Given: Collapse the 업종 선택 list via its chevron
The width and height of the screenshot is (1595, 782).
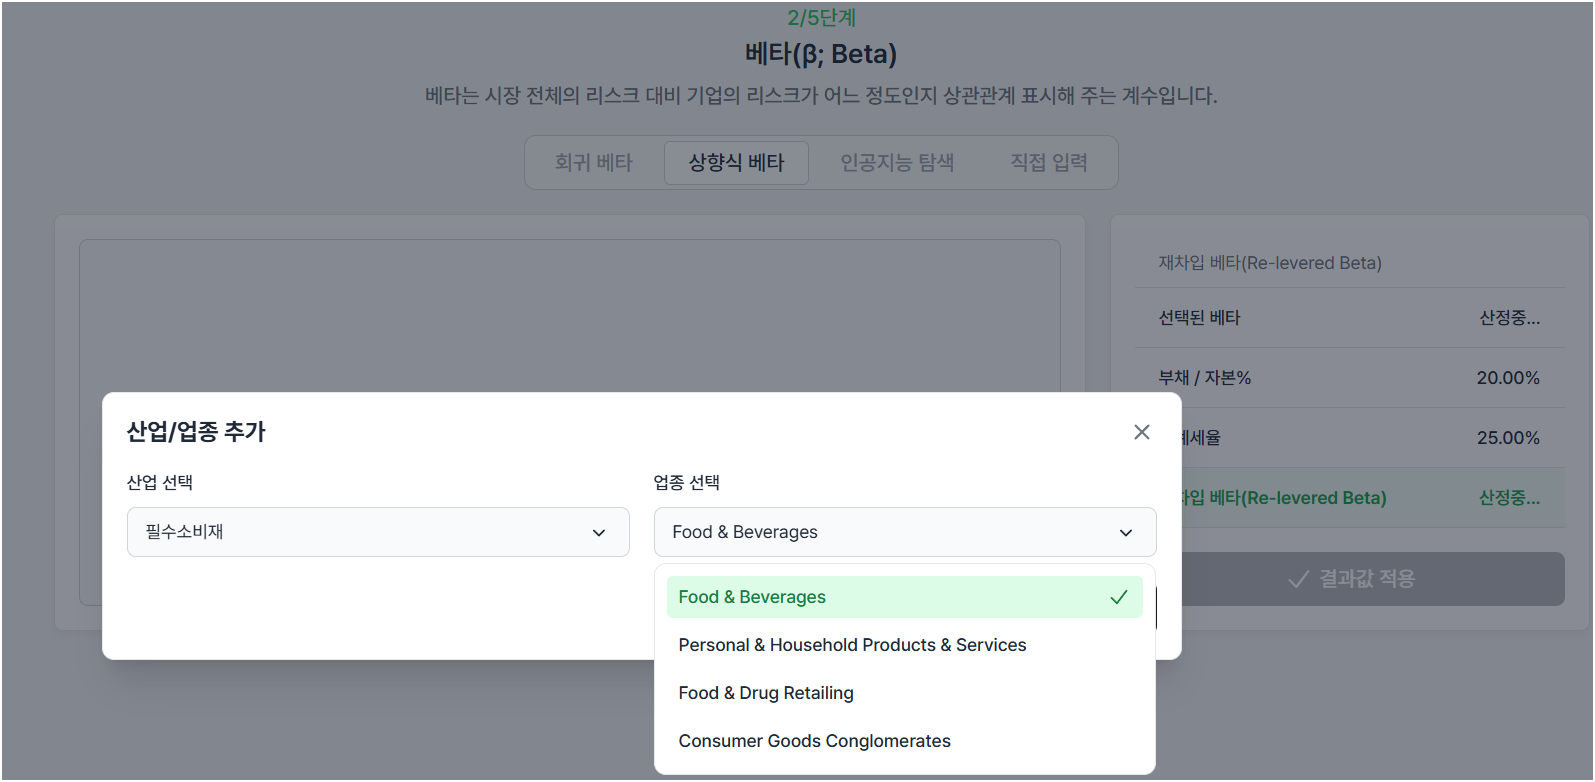Looking at the screenshot, I should click(x=1125, y=532).
